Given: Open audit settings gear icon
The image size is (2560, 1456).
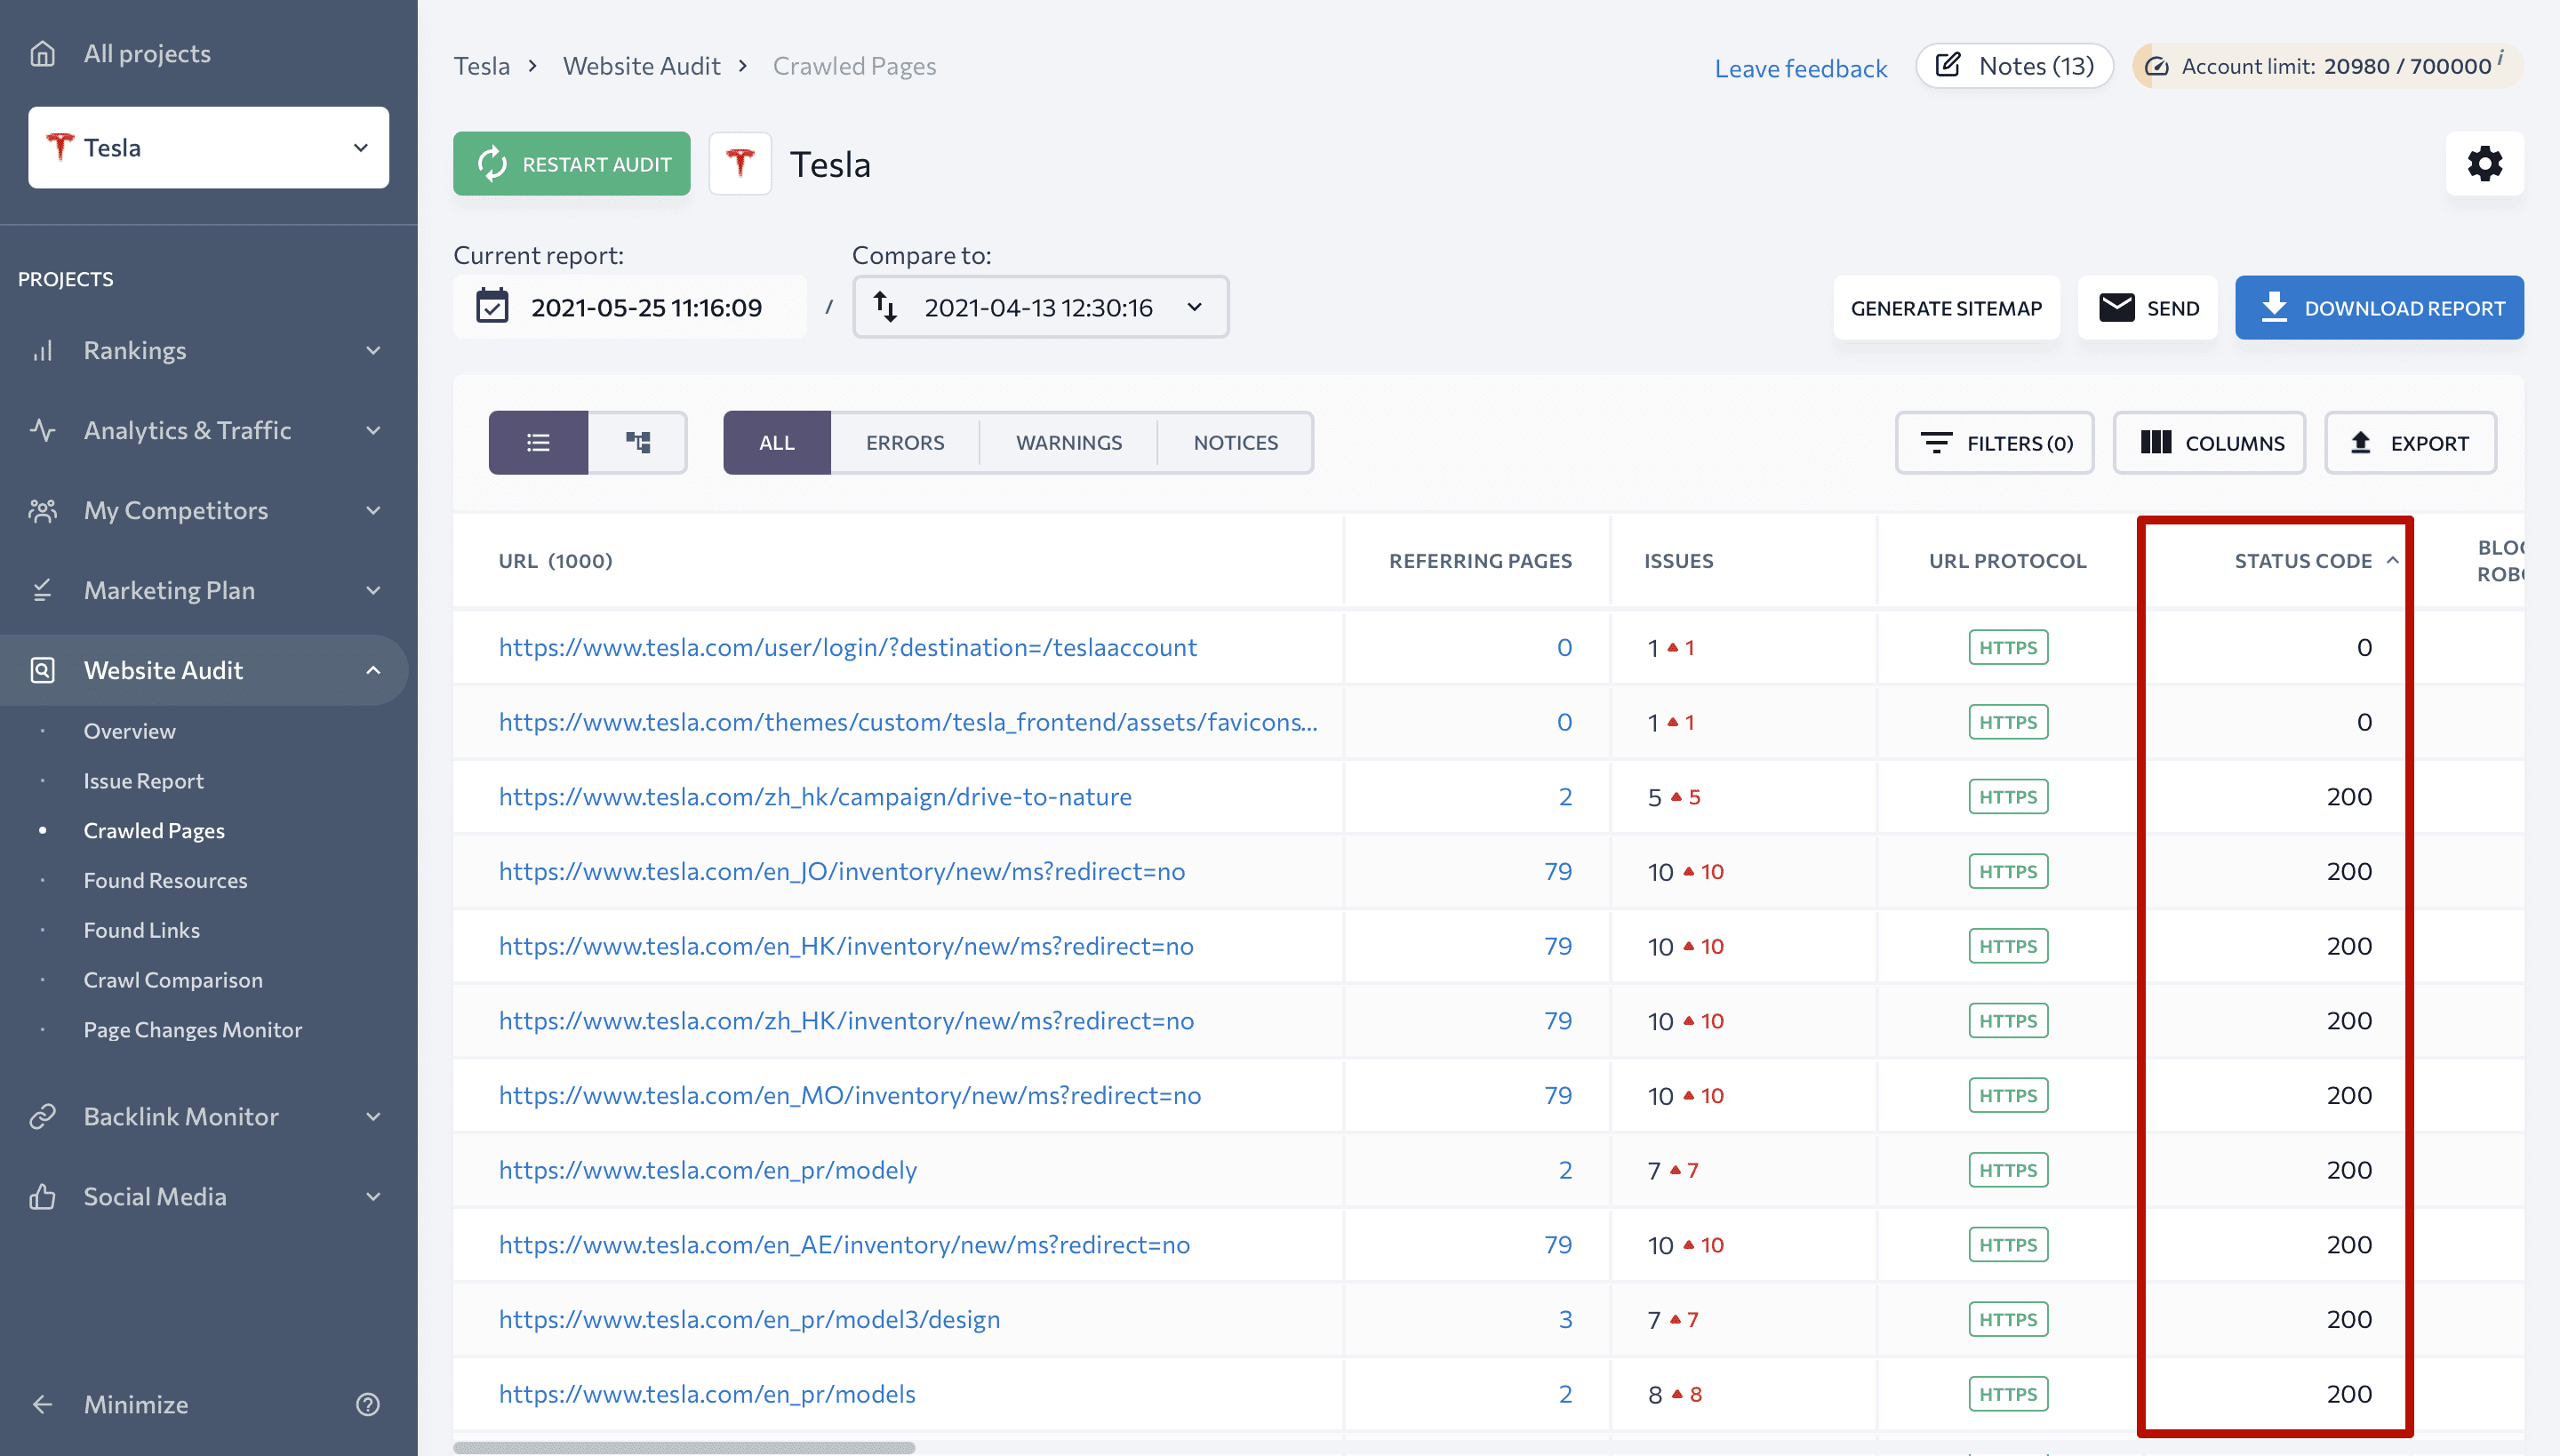Looking at the screenshot, I should 2485,163.
